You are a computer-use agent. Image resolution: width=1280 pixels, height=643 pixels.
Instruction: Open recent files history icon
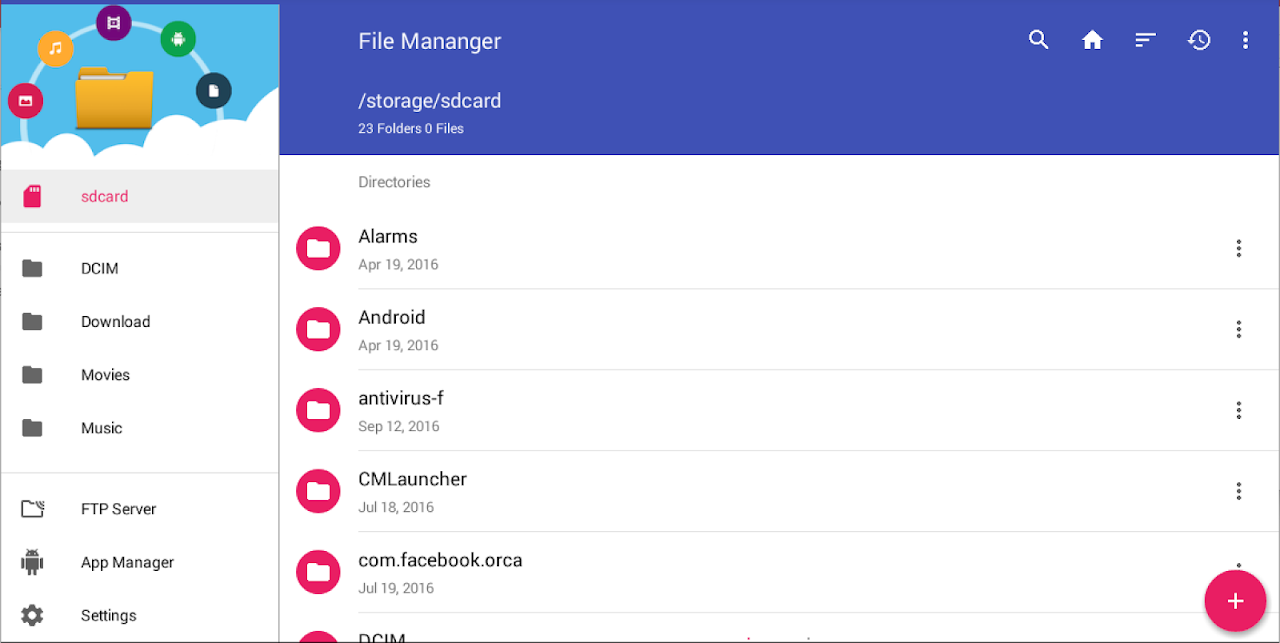pyautogui.click(x=1199, y=39)
